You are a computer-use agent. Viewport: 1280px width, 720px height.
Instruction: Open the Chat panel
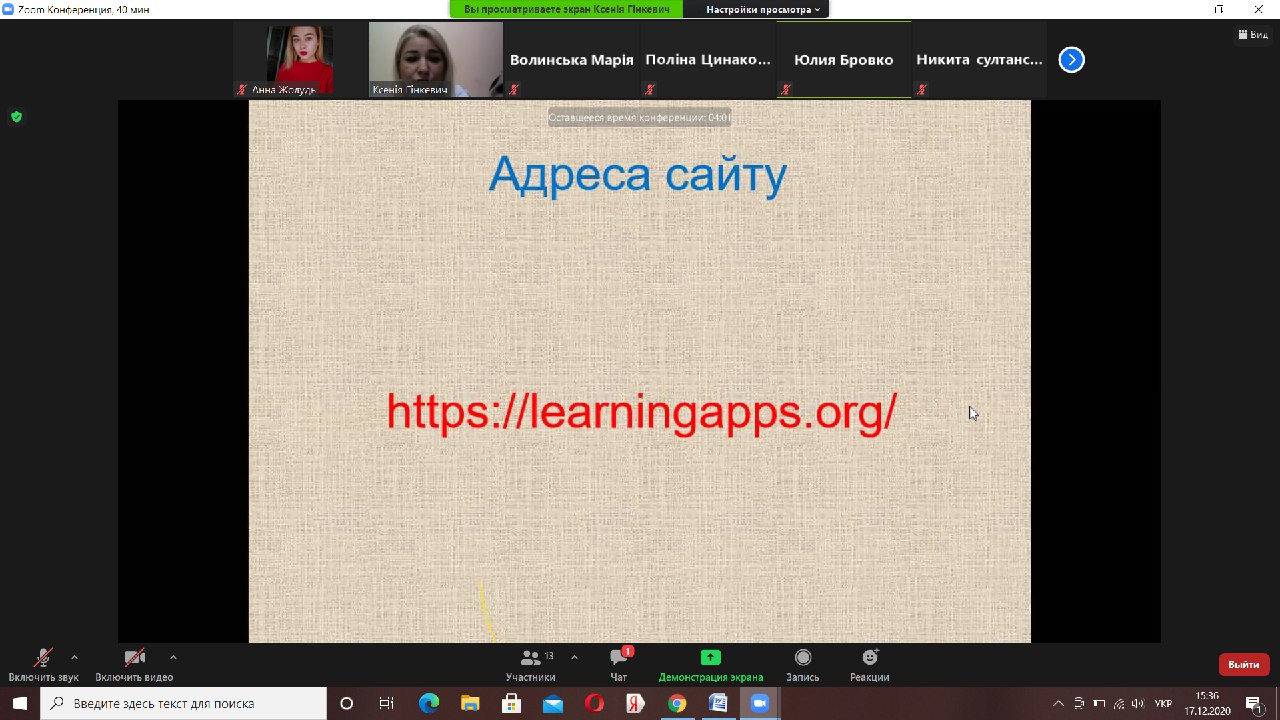pos(619,664)
